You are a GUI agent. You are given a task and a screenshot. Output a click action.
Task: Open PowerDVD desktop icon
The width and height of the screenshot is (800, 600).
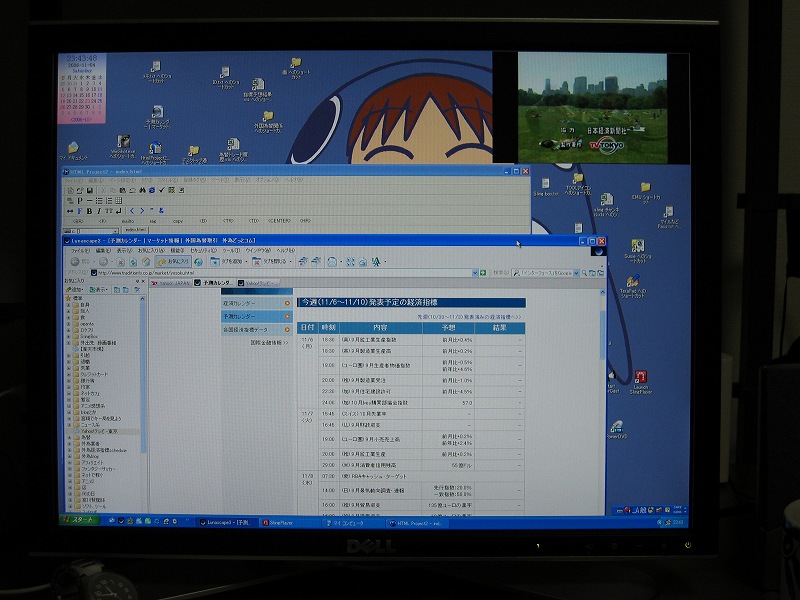click(x=616, y=430)
